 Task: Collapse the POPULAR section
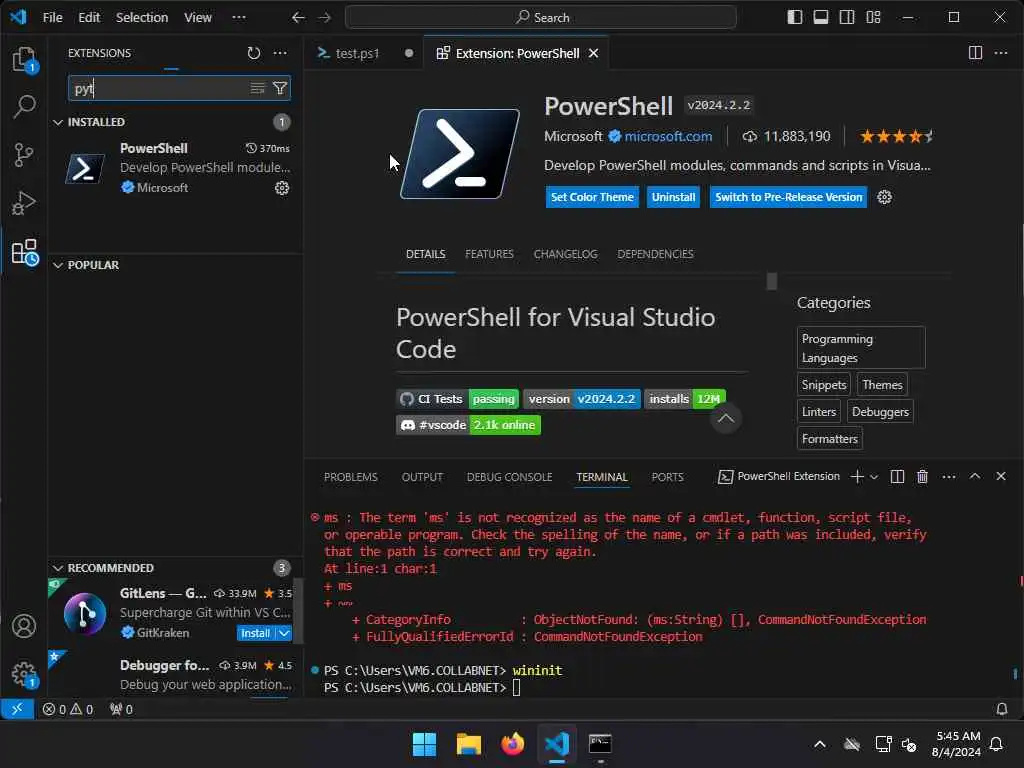pos(58,265)
